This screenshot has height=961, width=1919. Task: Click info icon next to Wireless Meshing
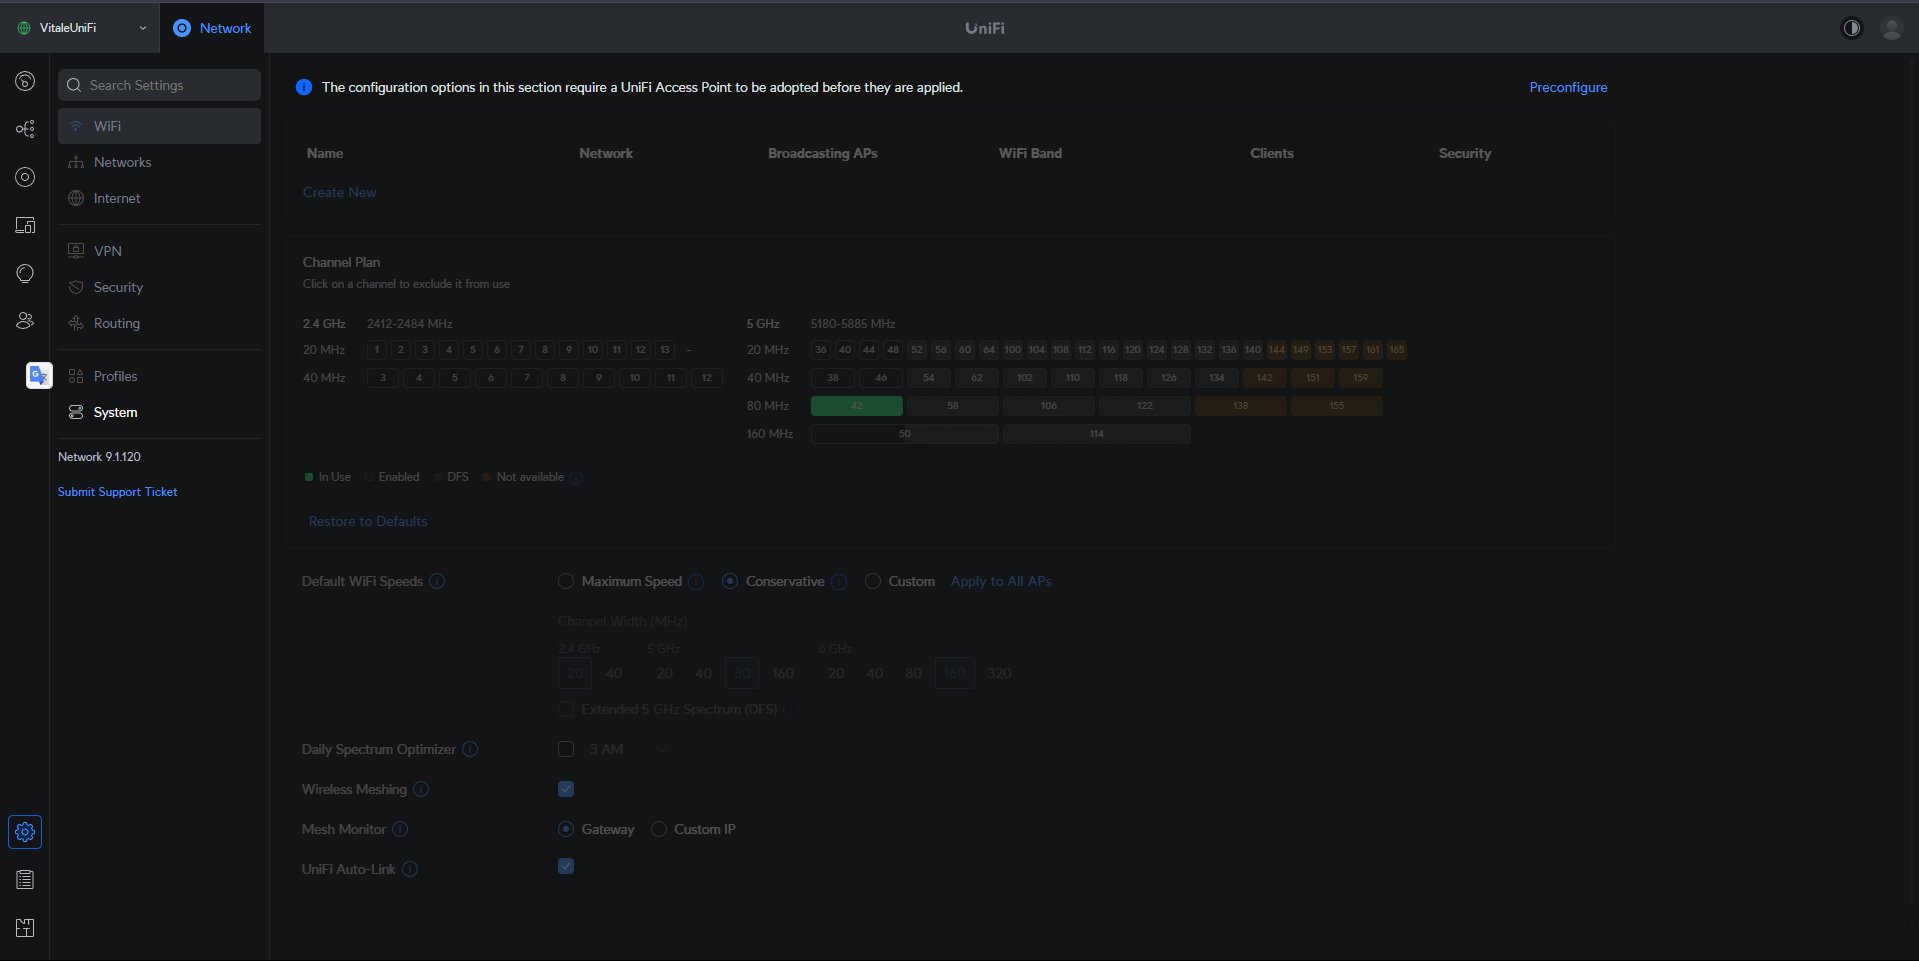tap(421, 789)
